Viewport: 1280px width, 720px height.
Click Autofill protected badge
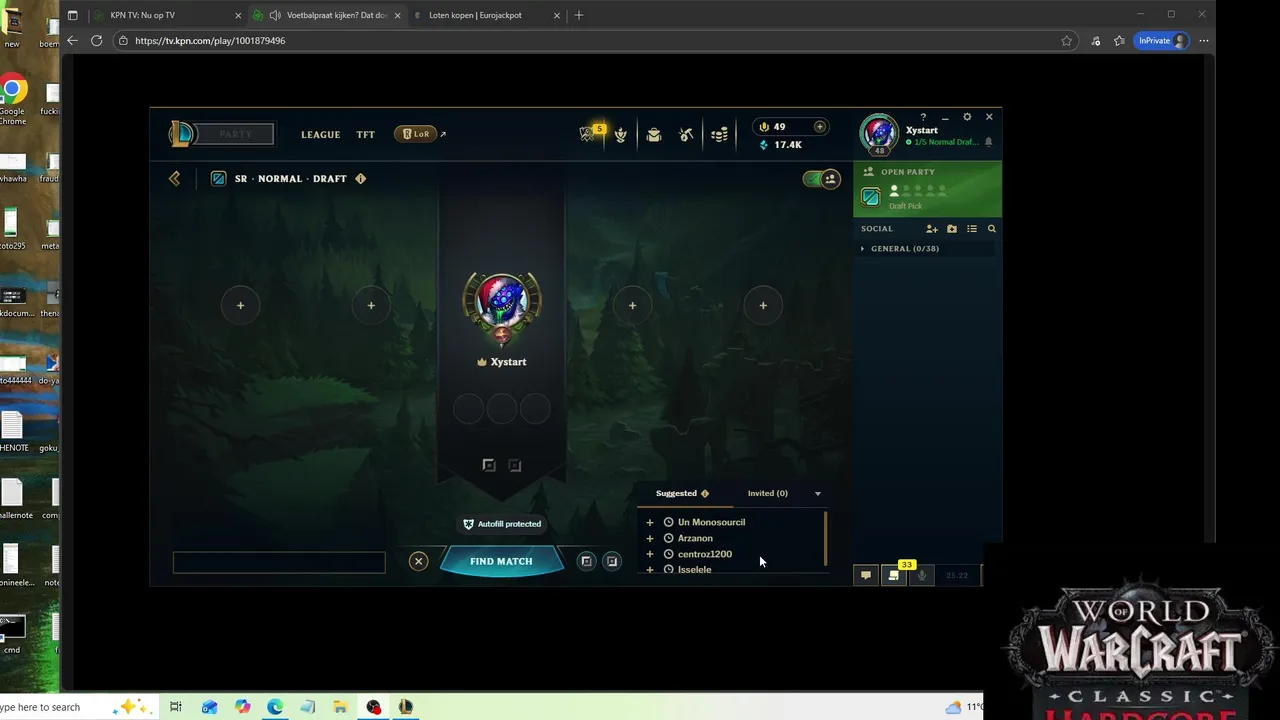point(502,524)
